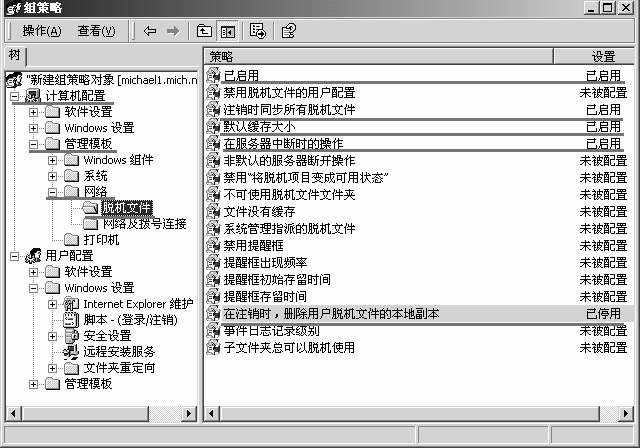This screenshot has height=448, width=640.
Task: Select policy 不可使用脱机文件文件夹
Action: click(x=289, y=195)
